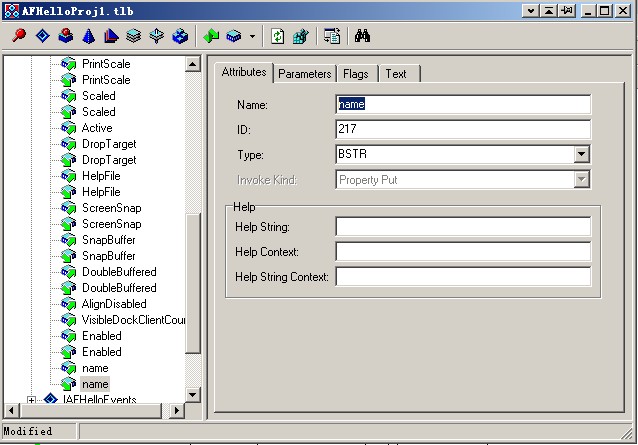This screenshot has height=445, width=638.
Task: Open the Text tab
Action: tap(396, 74)
